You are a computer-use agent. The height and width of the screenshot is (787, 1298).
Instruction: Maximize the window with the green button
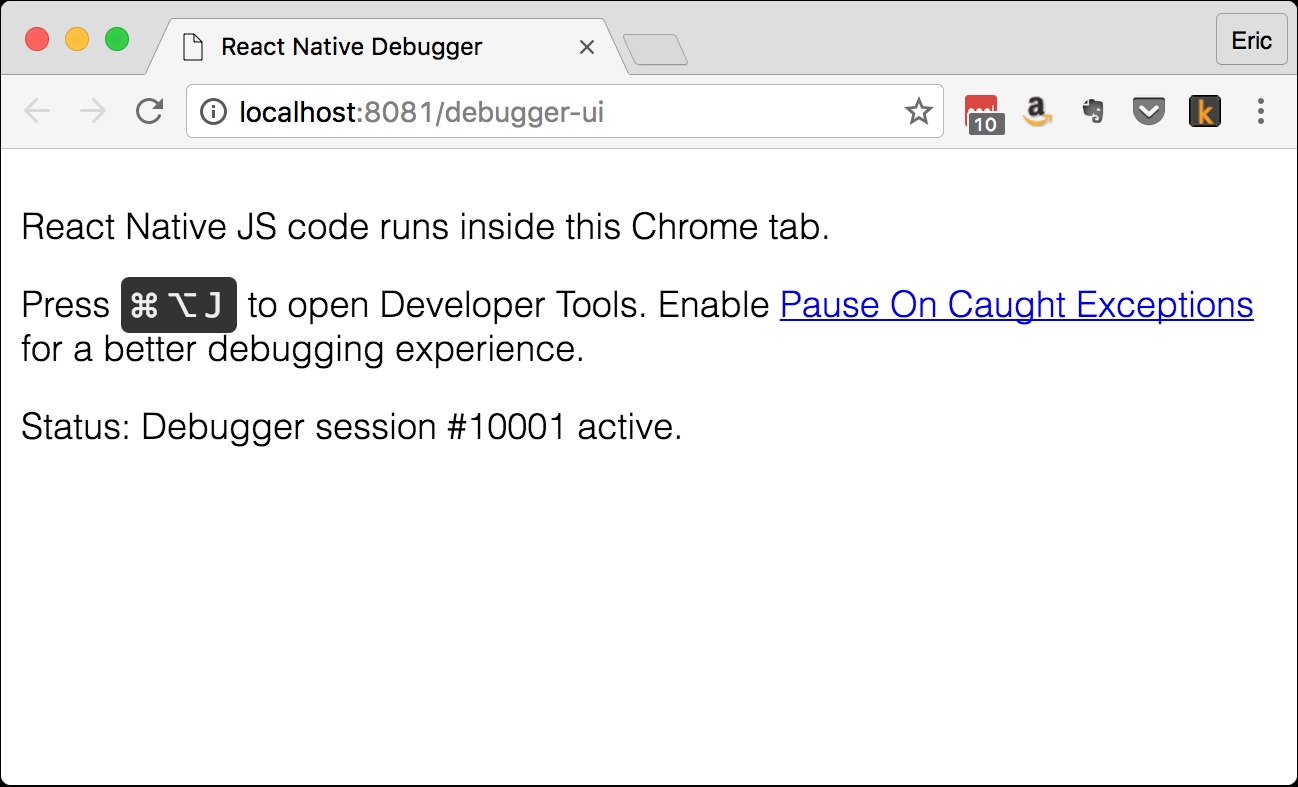pos(117,40)
